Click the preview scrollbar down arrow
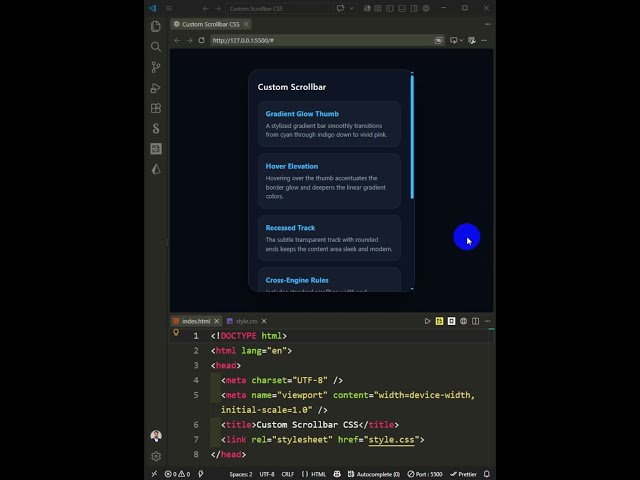The width and height of the screenshot is (640, 480). click(412, 289)
